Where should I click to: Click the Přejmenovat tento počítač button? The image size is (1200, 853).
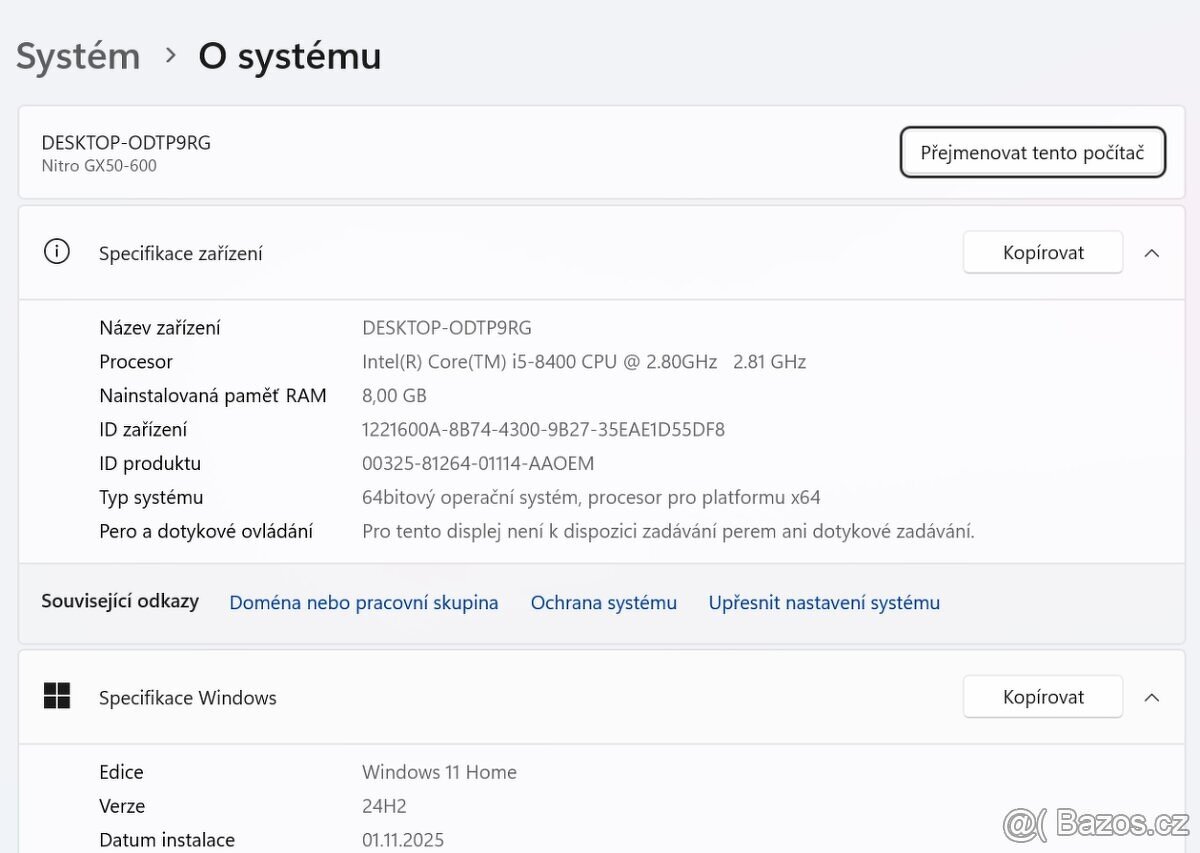point(1033,152)
